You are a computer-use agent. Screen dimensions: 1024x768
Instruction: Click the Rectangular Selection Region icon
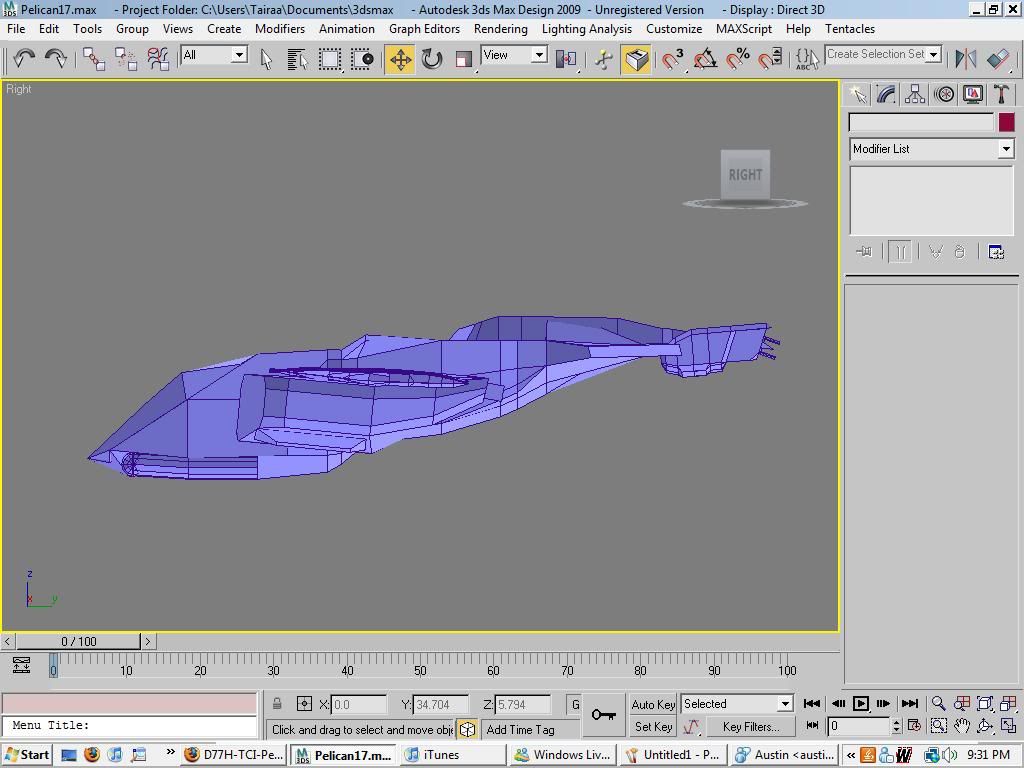[330, 59]
